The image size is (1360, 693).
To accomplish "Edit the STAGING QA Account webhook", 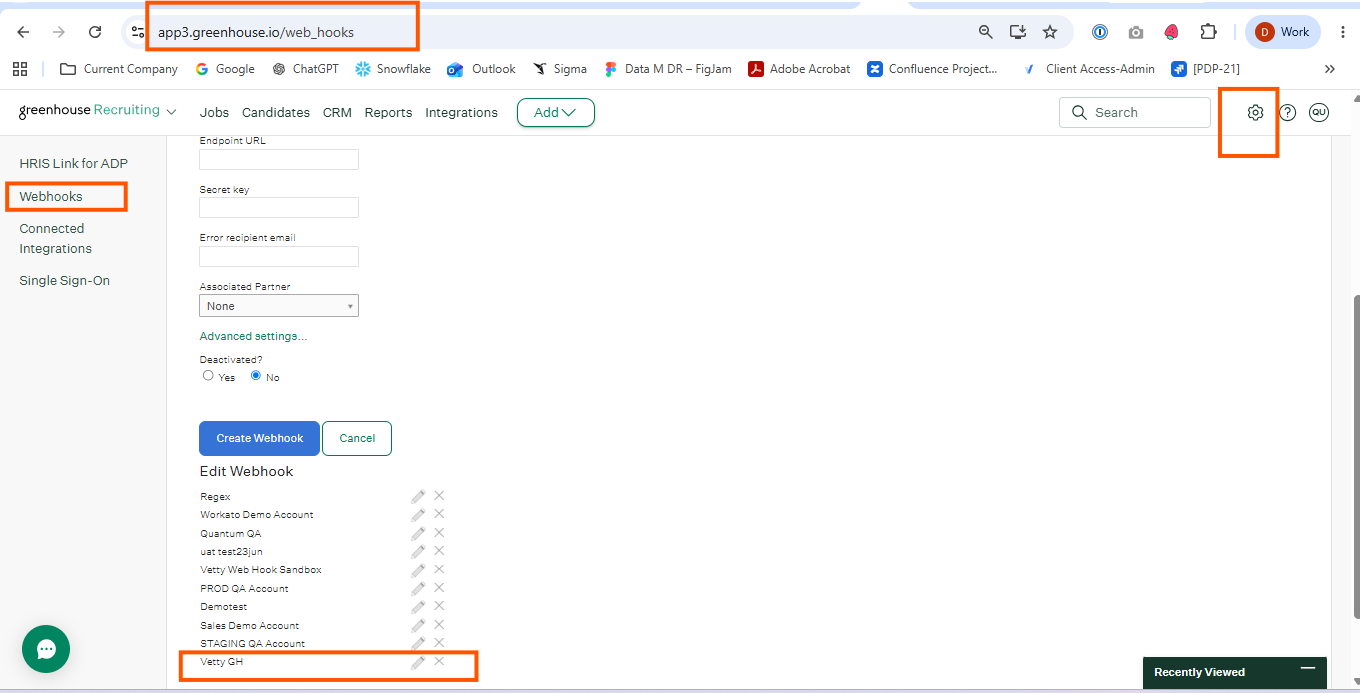I will [418, 643].
